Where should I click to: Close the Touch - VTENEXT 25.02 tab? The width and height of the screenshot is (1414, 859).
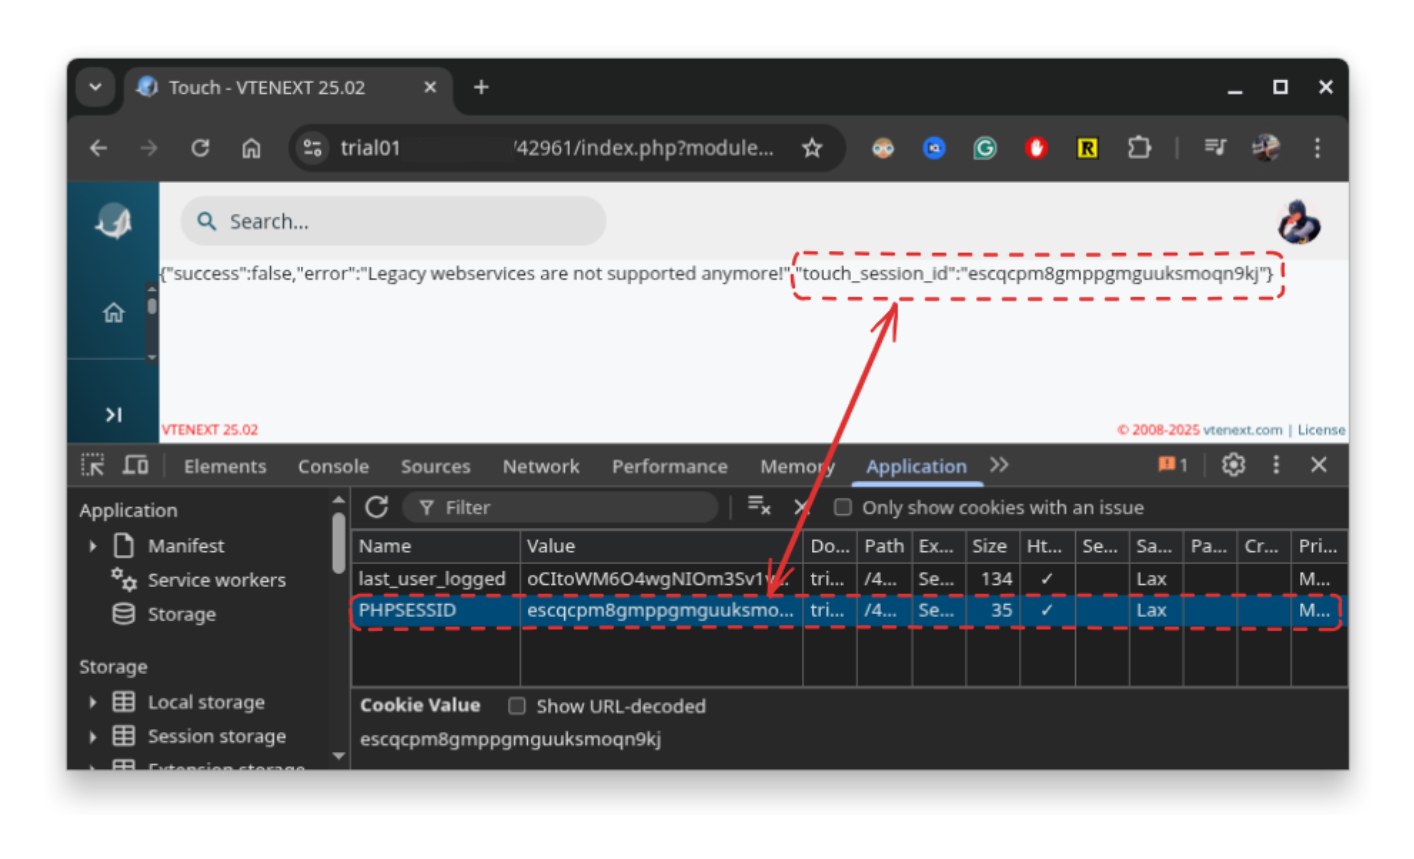click(430, 87)
